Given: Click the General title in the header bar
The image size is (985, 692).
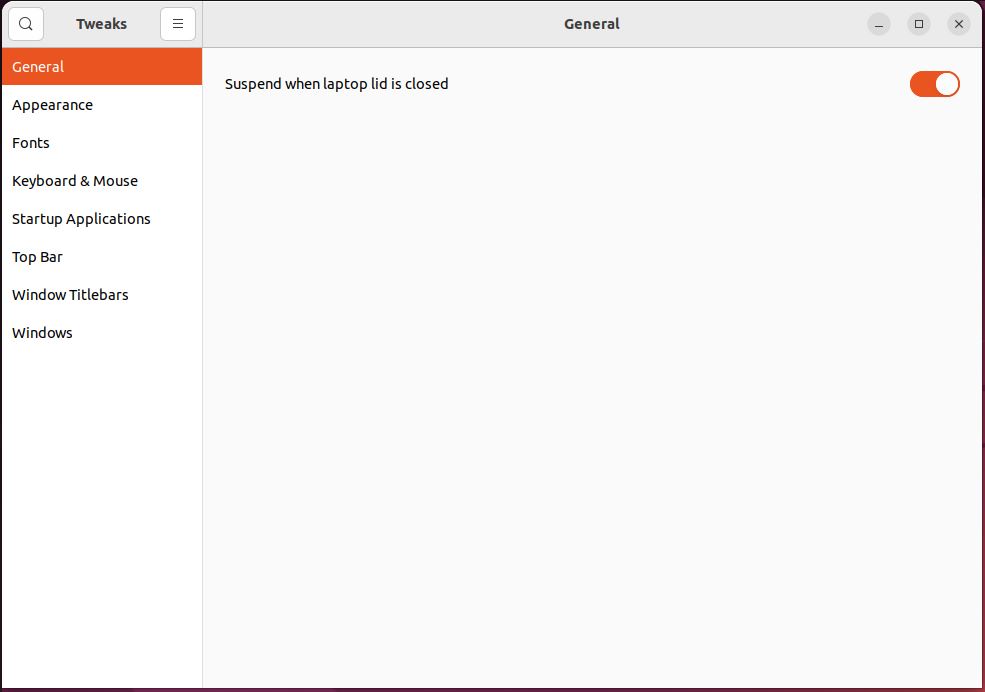Looking at the screenshot, I should (592, 24).
